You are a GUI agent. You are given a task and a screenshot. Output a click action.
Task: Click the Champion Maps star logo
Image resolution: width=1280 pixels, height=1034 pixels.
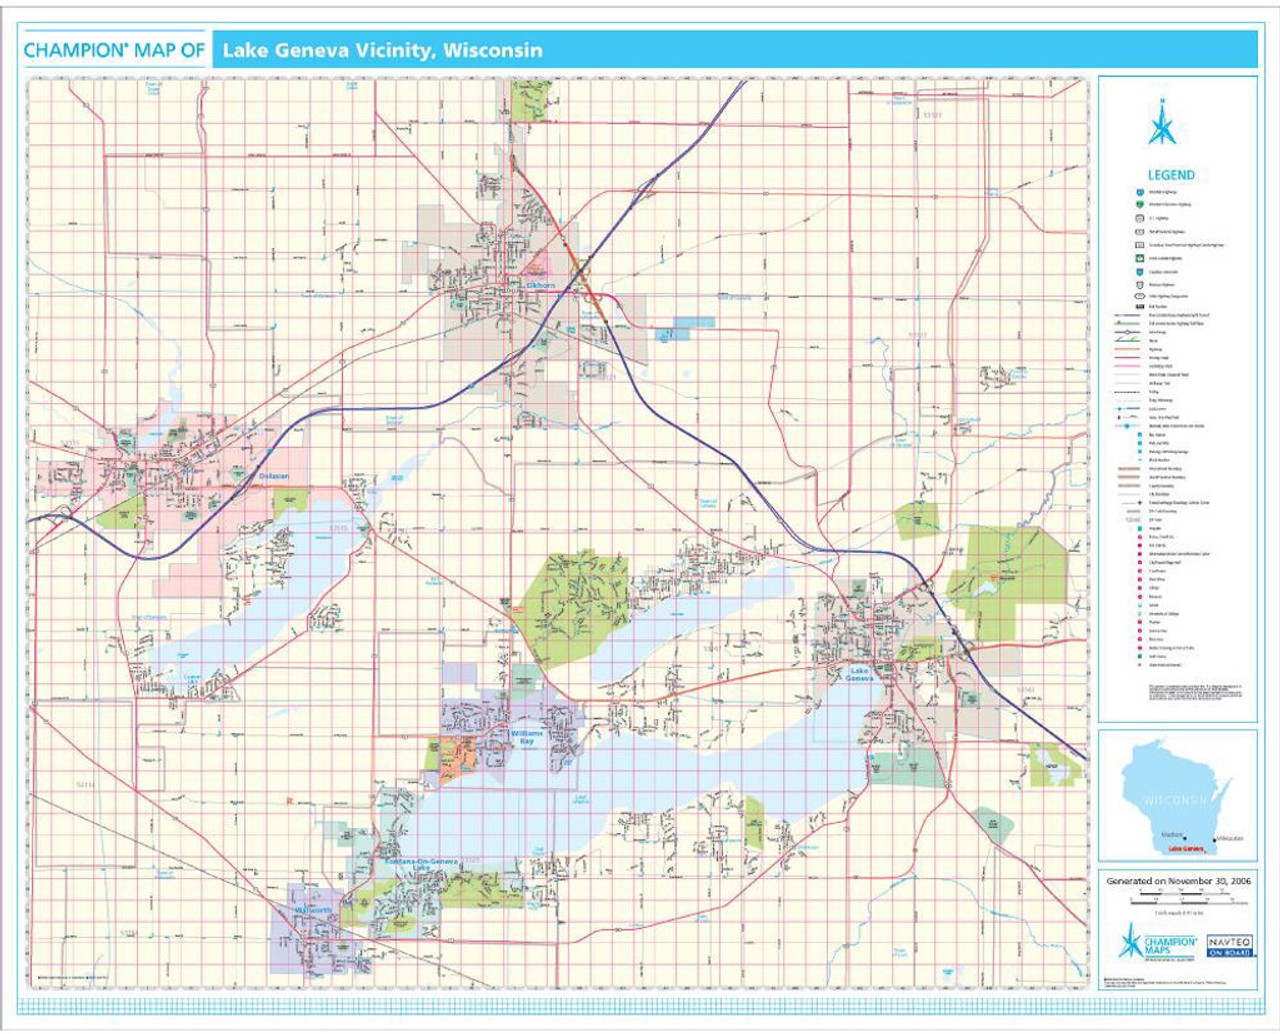[x=1130, y=942]
